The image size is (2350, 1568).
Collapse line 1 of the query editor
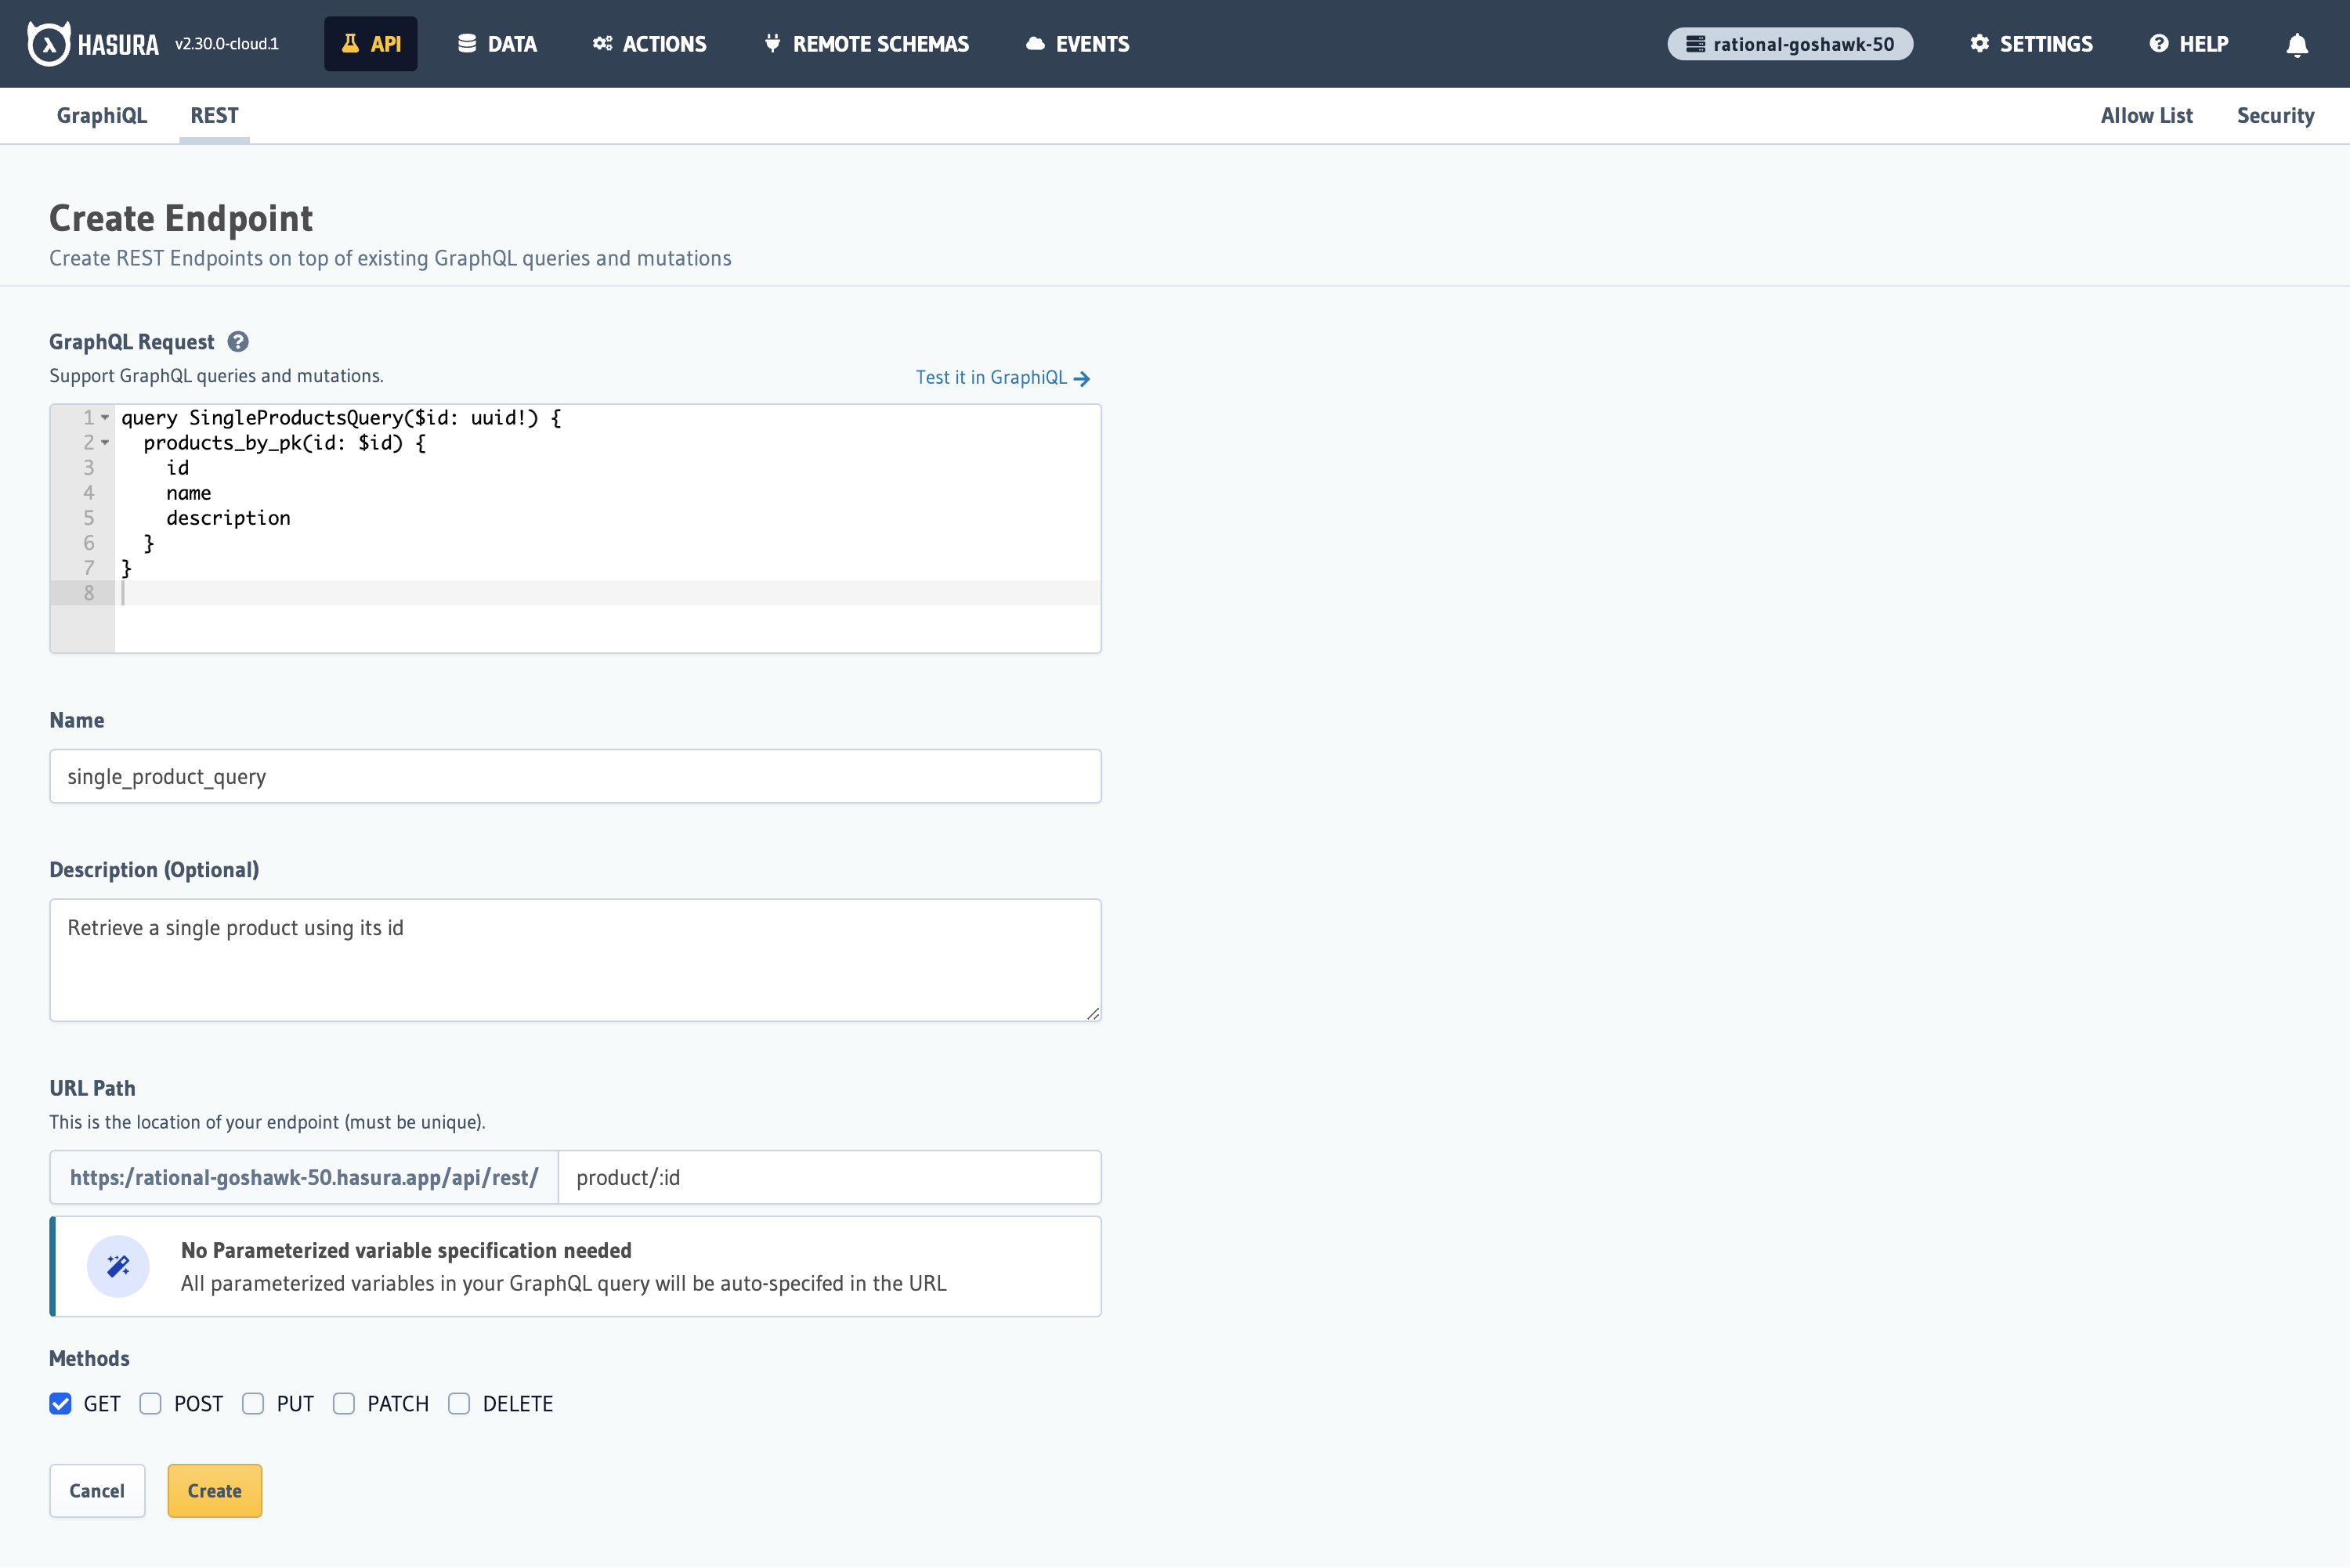point(105,417)
